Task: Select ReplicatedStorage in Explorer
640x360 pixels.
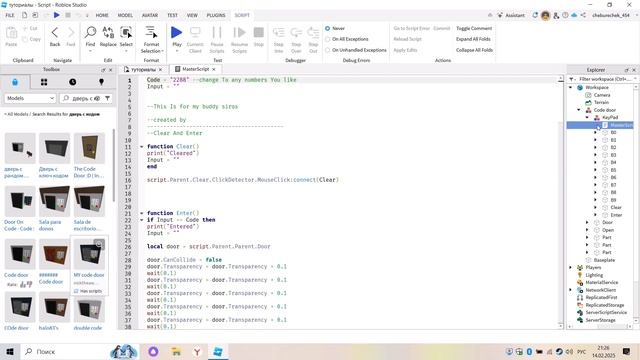Action: point(604,305)
